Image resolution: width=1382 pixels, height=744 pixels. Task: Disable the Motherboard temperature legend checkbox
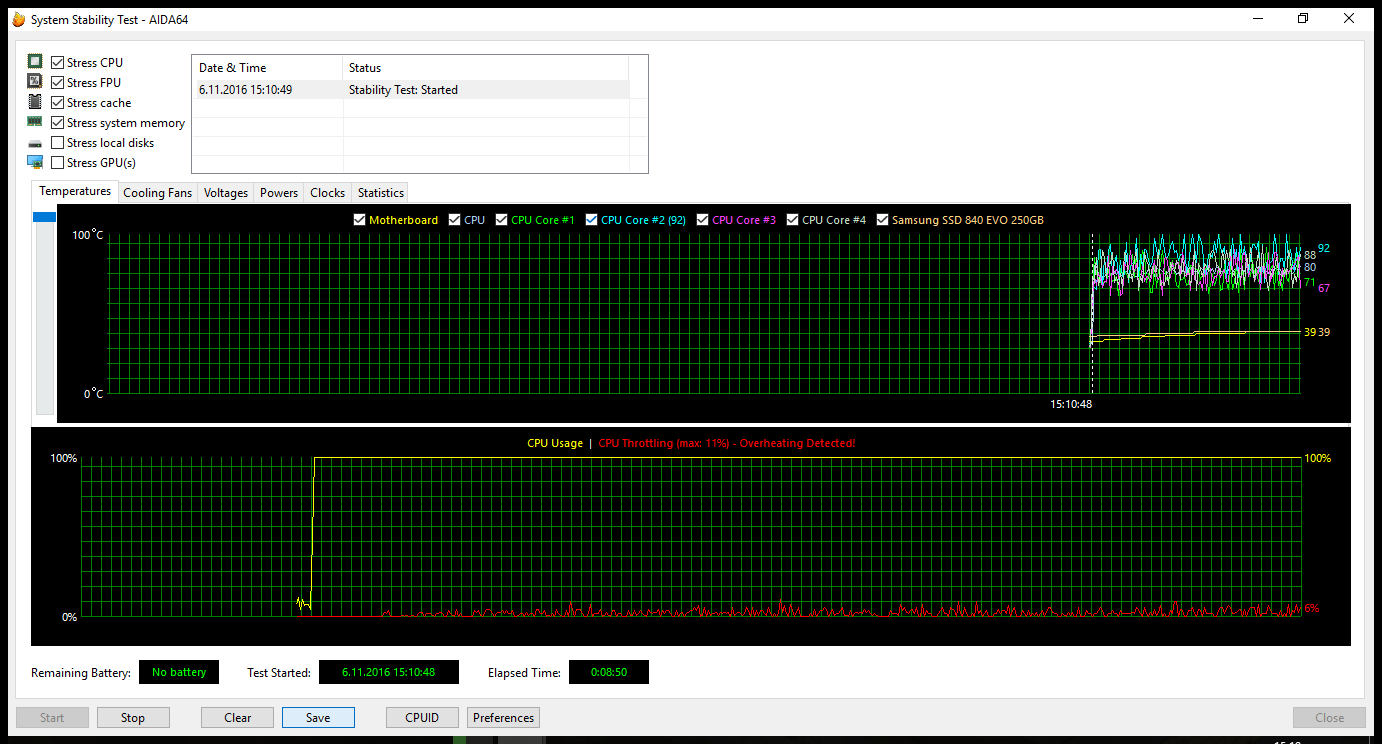(x=359, y=219)
